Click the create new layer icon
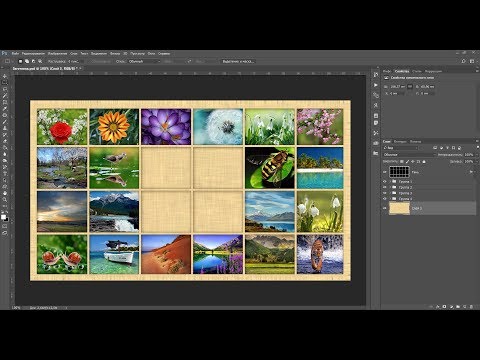 tap(465, 307)
